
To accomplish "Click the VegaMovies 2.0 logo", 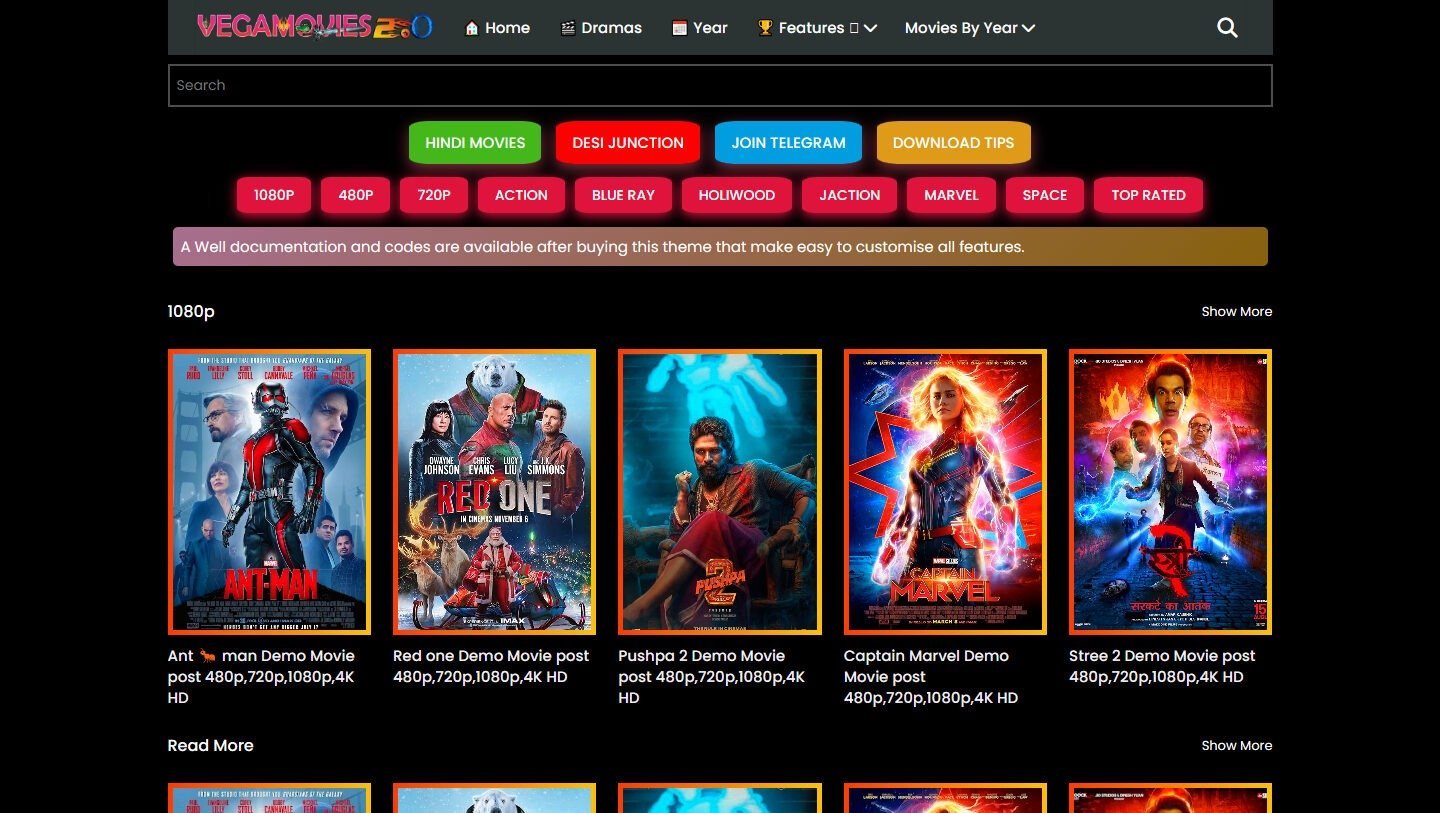I will (x=315, y=27).
